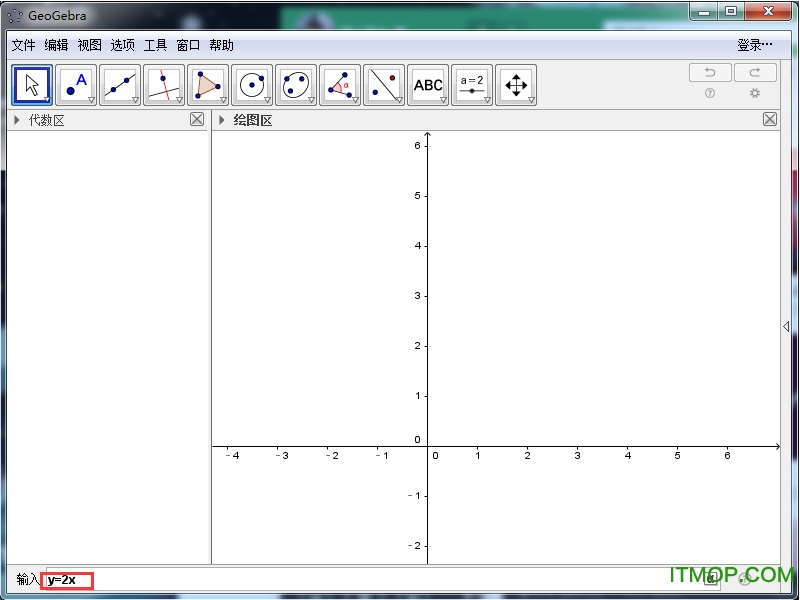Screen dimensions: 800x600
Task: Select the Move Graphics View tool
Action: pos(516,84)
